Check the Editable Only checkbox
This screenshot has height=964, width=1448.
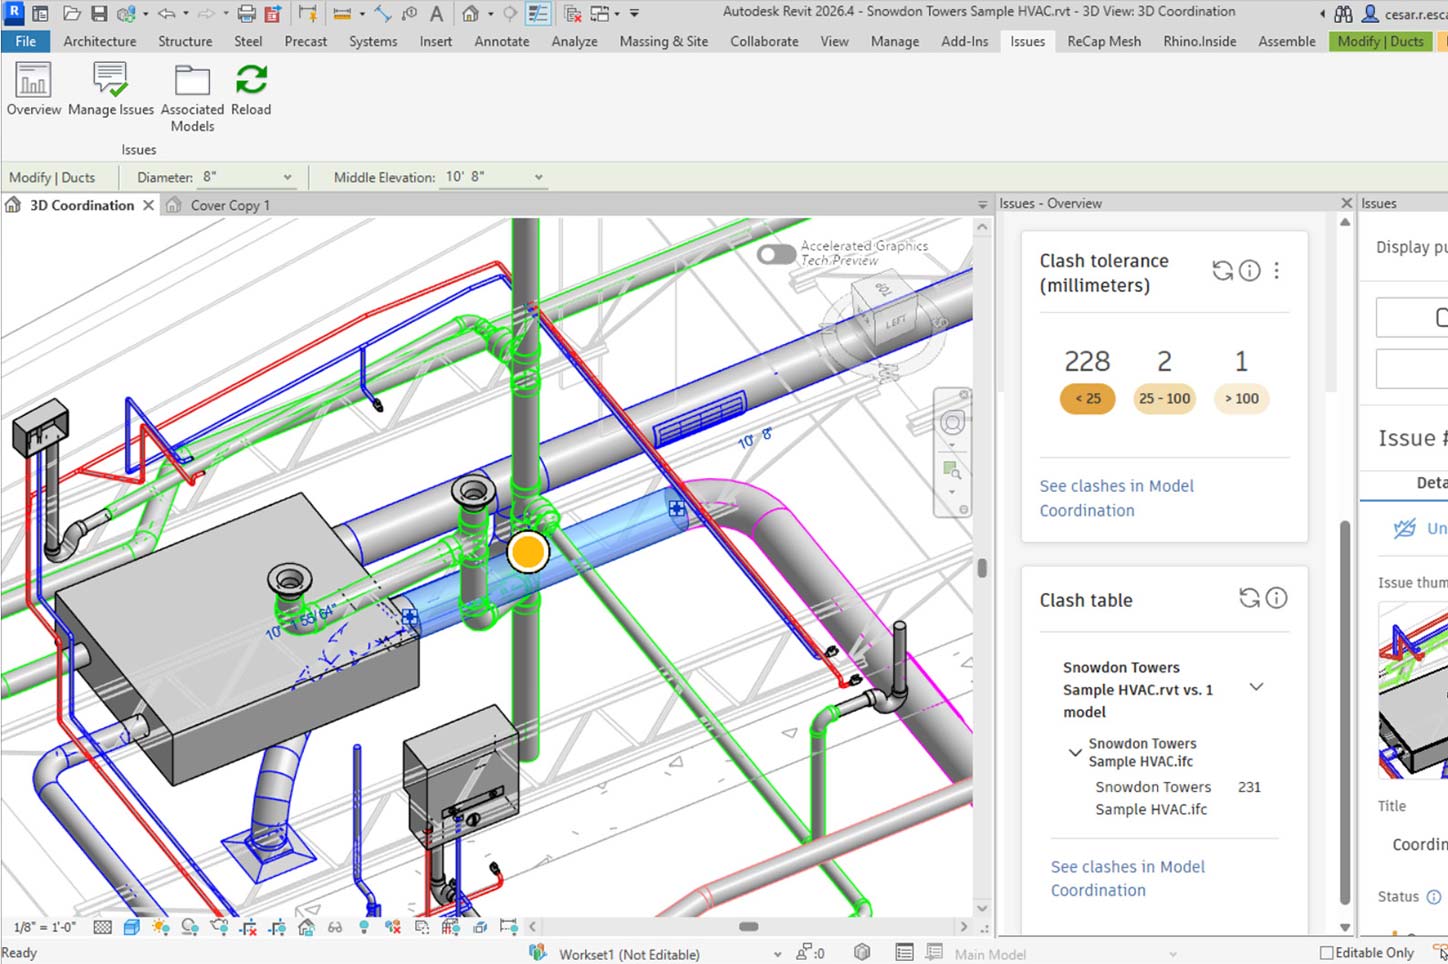(1327, 953)
